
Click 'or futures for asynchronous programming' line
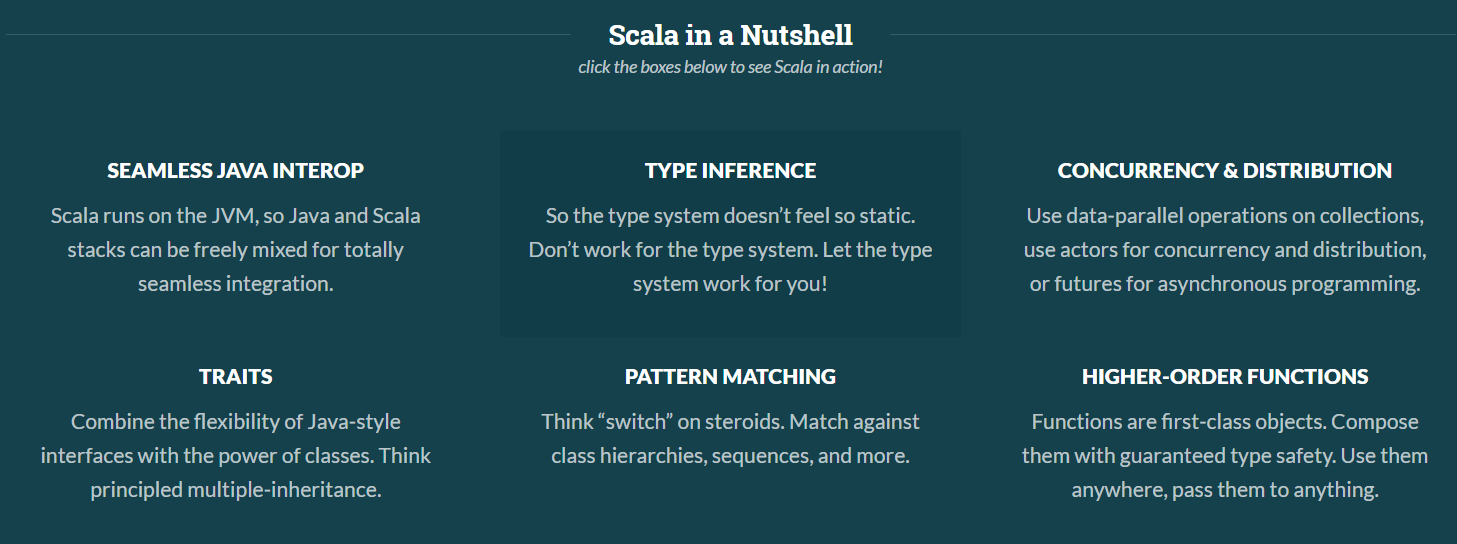coord(1224,284)
